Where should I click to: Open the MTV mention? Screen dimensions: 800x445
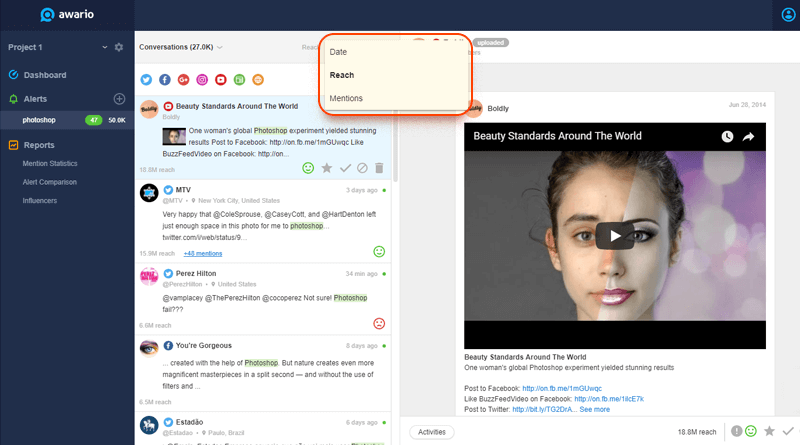(263, 221)
